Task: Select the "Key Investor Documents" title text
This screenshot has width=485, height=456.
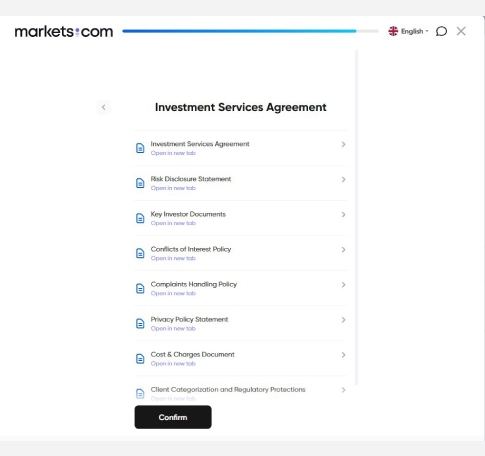Action: click(x=188, y=214)
